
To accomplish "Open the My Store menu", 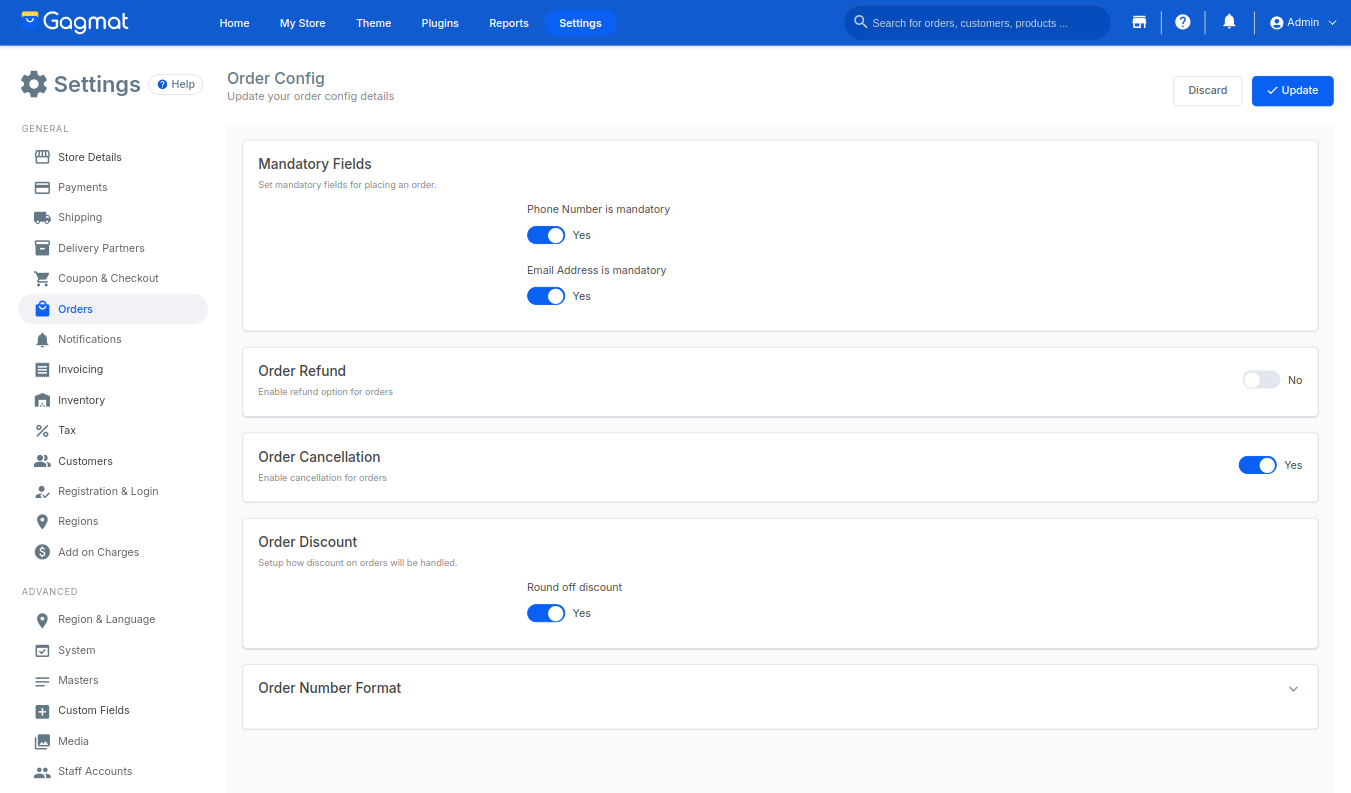I will click(303, 23).
